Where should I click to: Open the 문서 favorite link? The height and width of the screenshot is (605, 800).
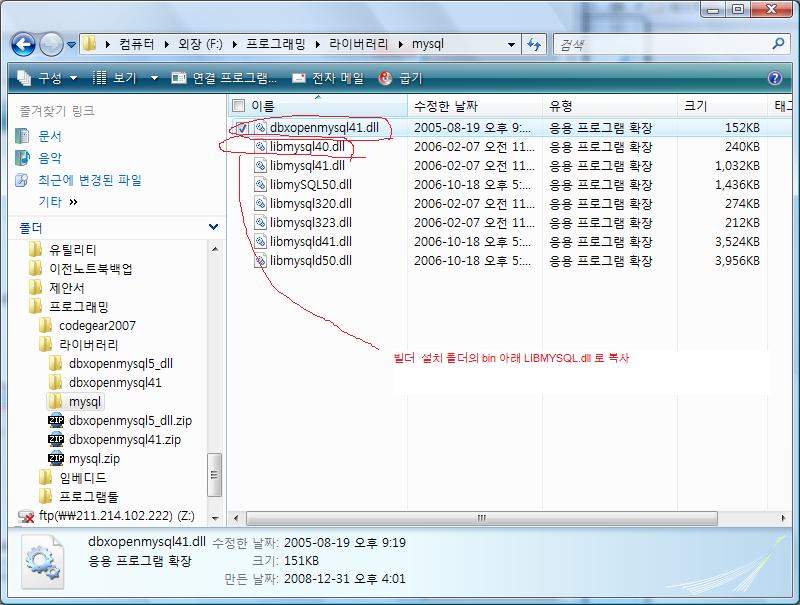pos(50,136)
